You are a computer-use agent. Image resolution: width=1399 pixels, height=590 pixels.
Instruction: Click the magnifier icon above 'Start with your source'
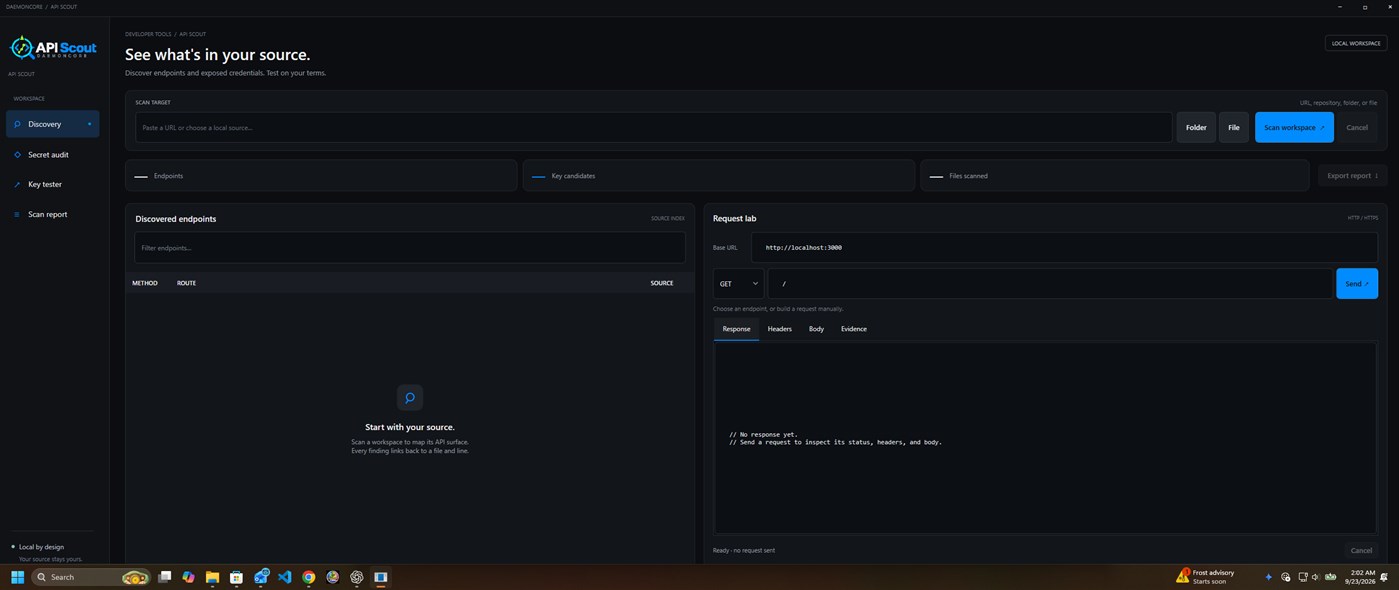(409, 397)
